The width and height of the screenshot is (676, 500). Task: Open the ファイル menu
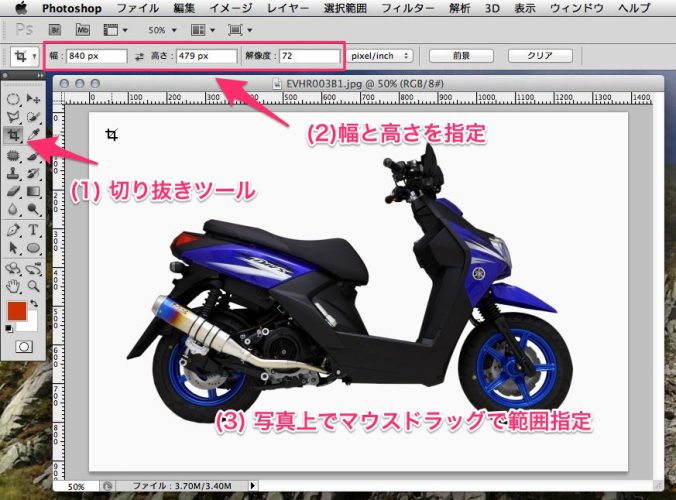[x=138, y=8]
